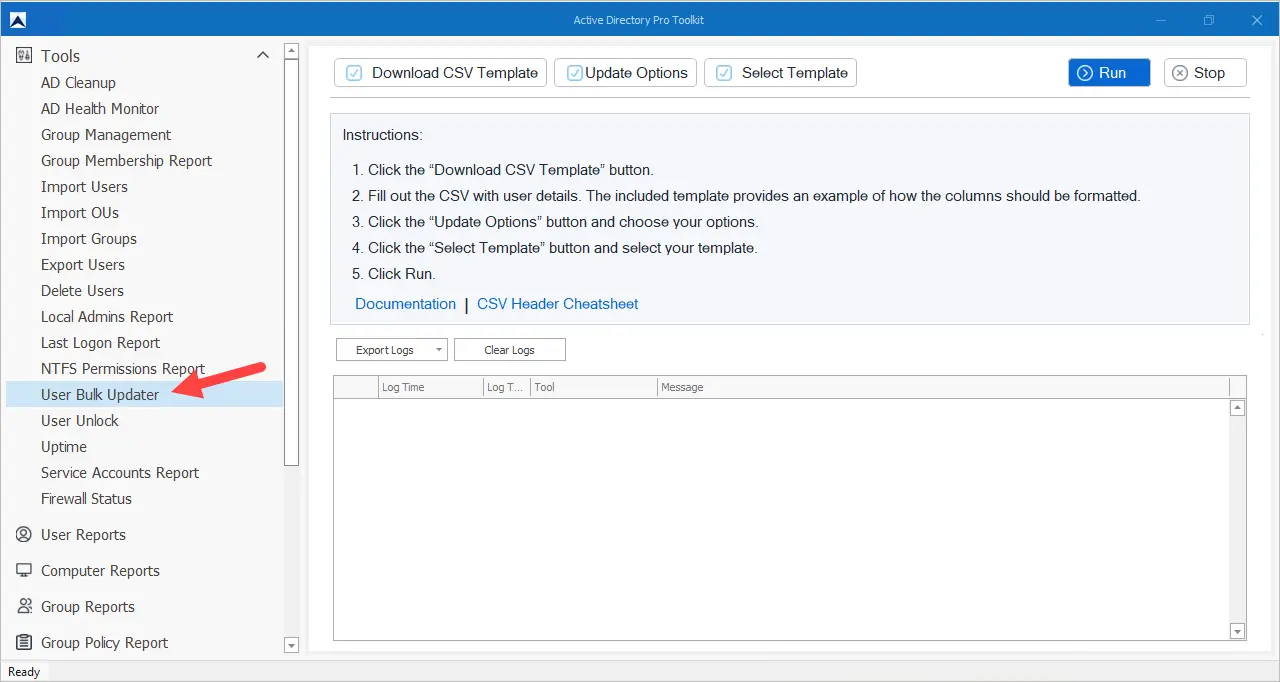The image size is (1280, 682).
Task: Sort log table by Tool column
Action: pyautogui.click(x=593, y=387)
